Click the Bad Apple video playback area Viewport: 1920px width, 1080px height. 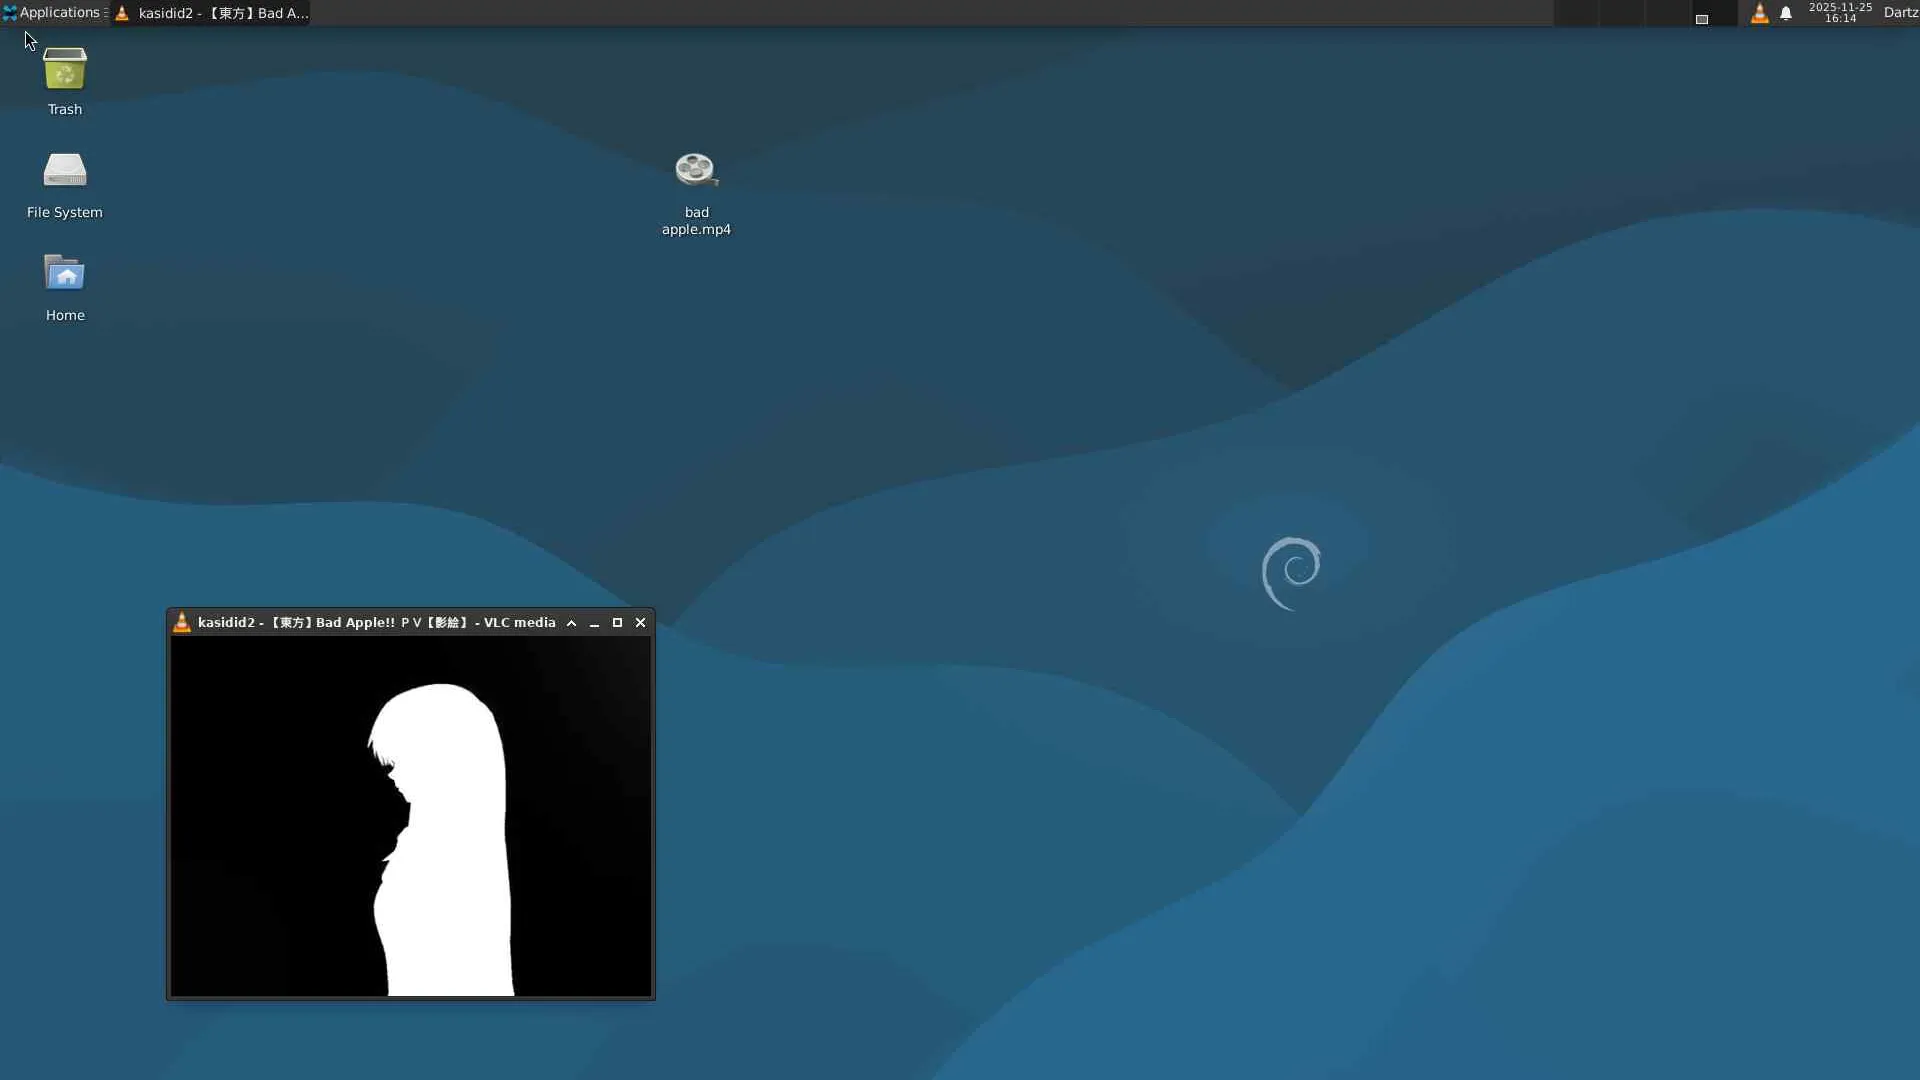point(410,816)
